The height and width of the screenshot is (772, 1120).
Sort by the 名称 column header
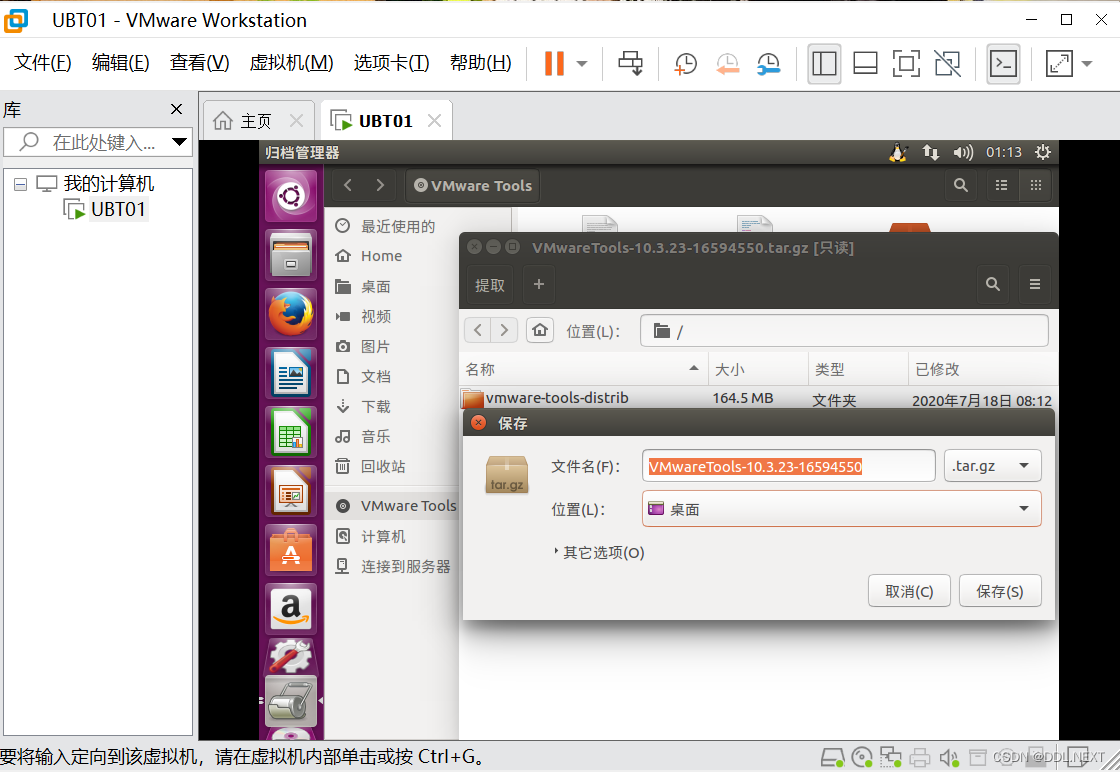(x=586, y=369)
